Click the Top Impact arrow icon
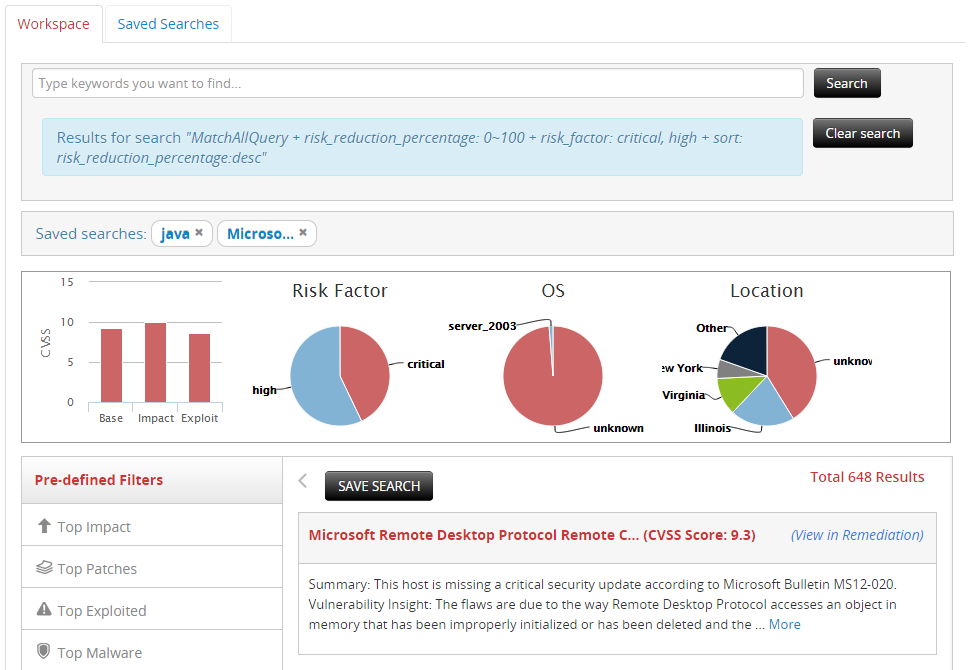Image resolution: width=969 pixels, height=670 pixels. coord(44,526)
